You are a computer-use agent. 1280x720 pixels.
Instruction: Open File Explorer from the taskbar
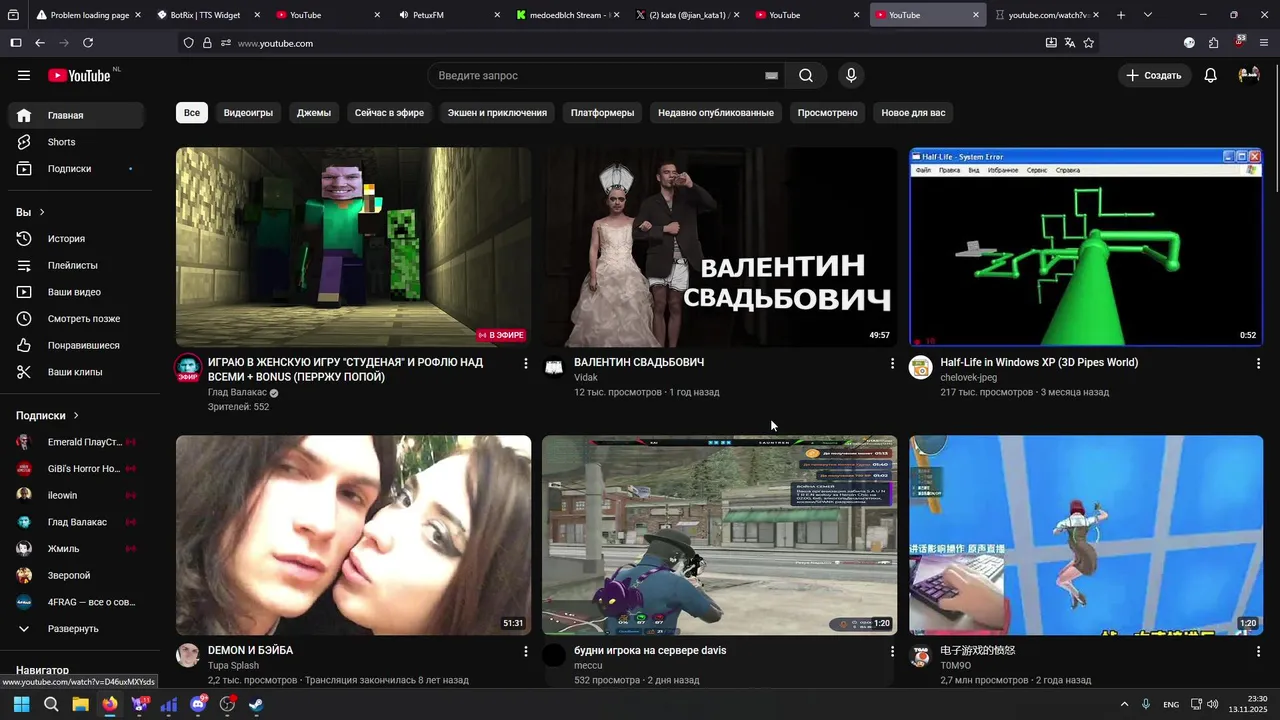point(80,704)
